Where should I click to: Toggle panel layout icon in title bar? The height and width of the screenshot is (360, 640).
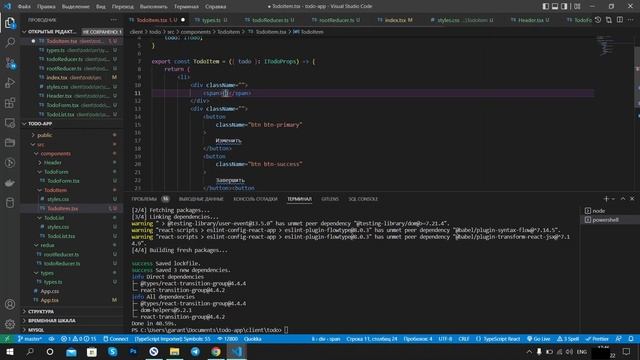(555, 6)
